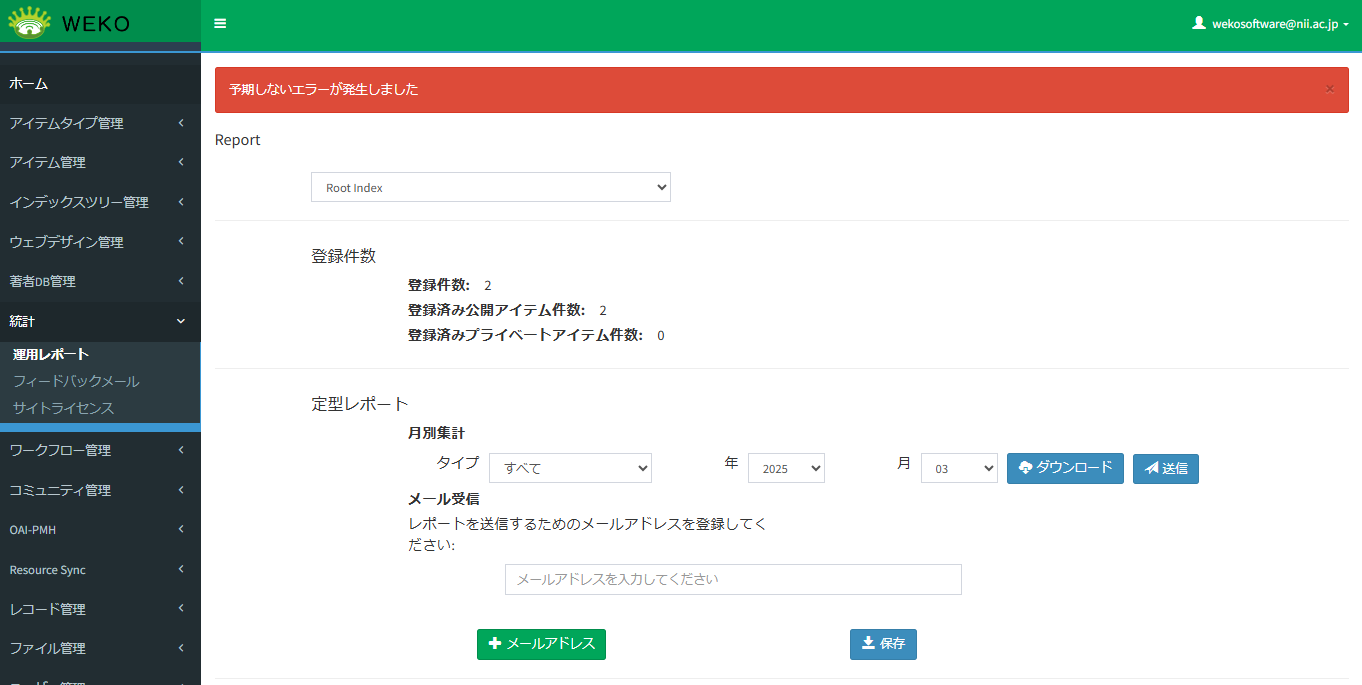Toggle the hamburger sidebar menu icon

point(220,24)
